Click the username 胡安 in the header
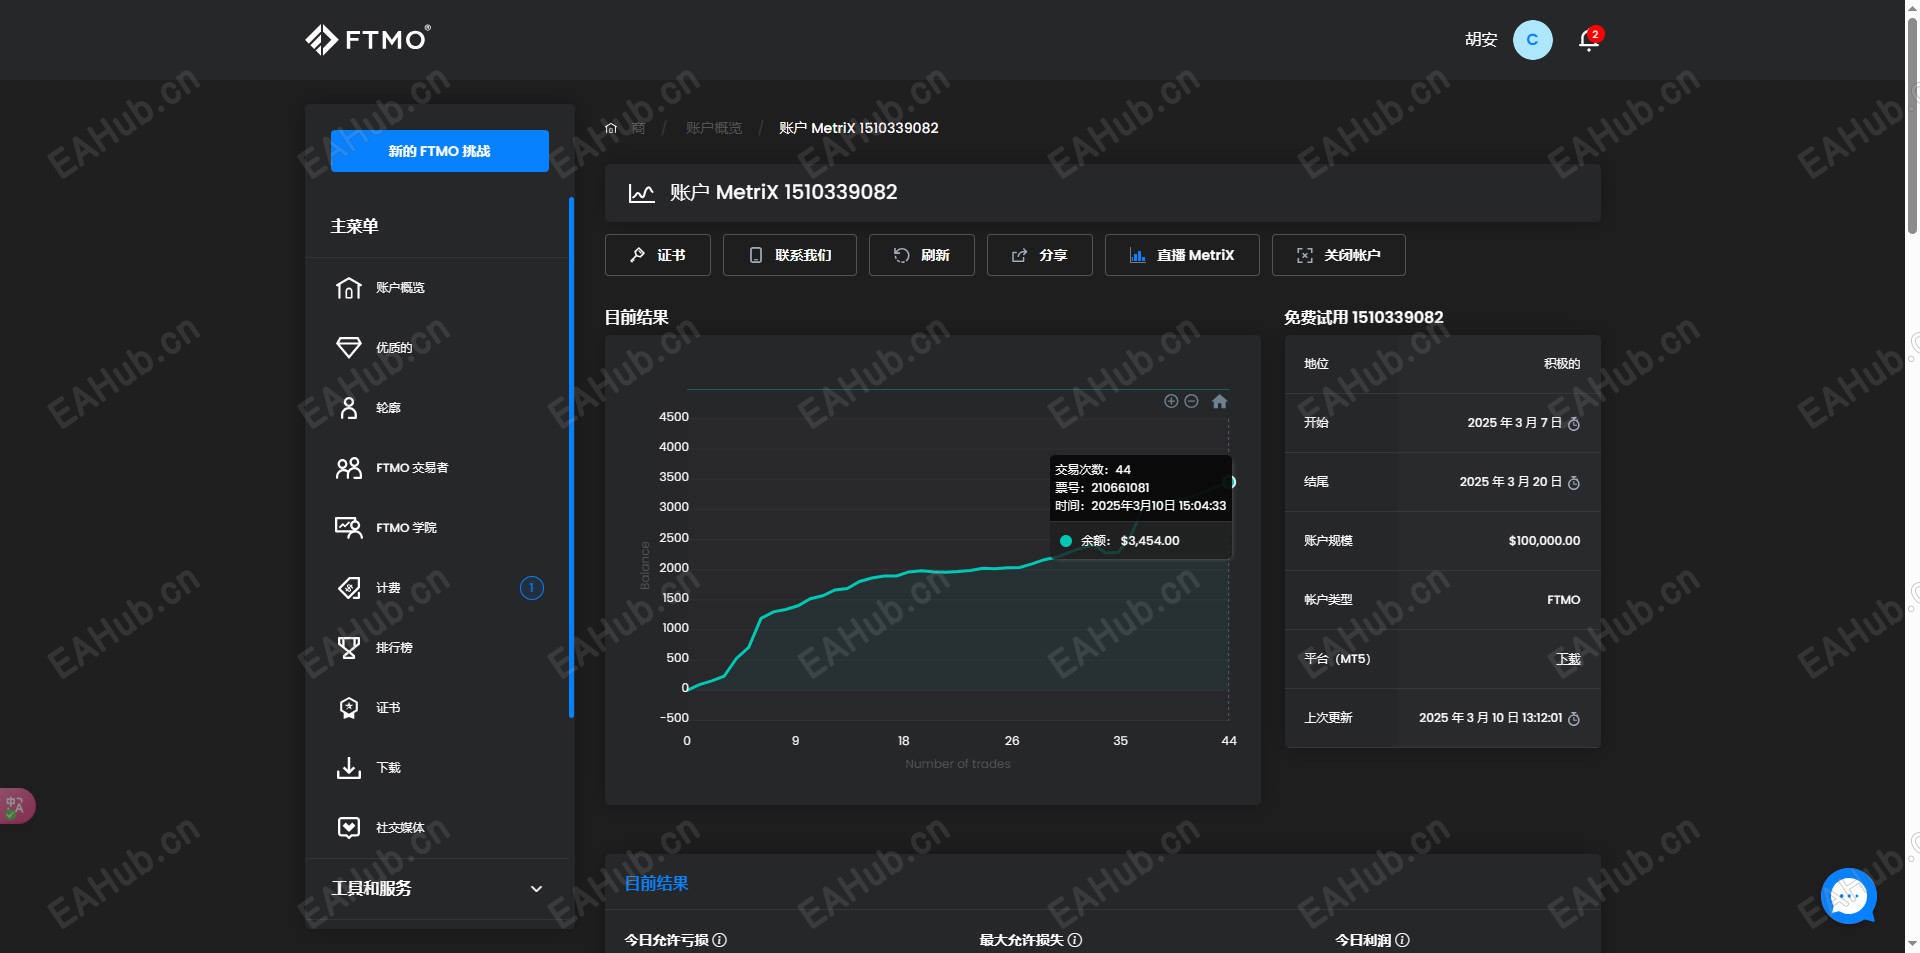The height and width of the screenshot is (953, 1920). [1481, 40]
